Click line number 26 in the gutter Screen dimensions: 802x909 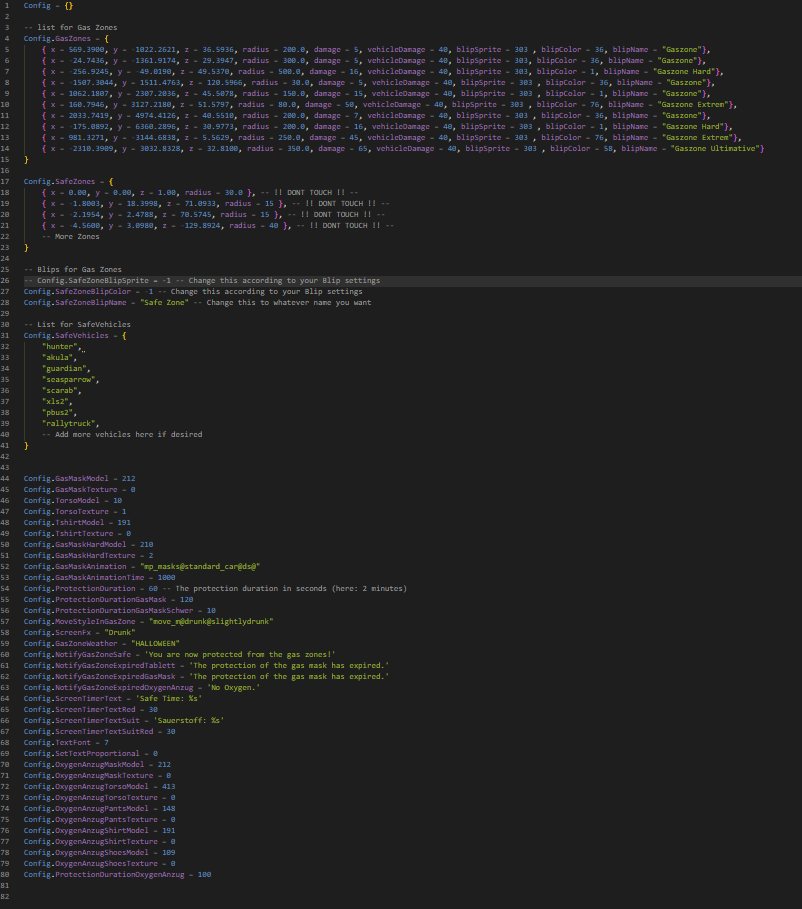pyautogui.click(x=8, y=281)
